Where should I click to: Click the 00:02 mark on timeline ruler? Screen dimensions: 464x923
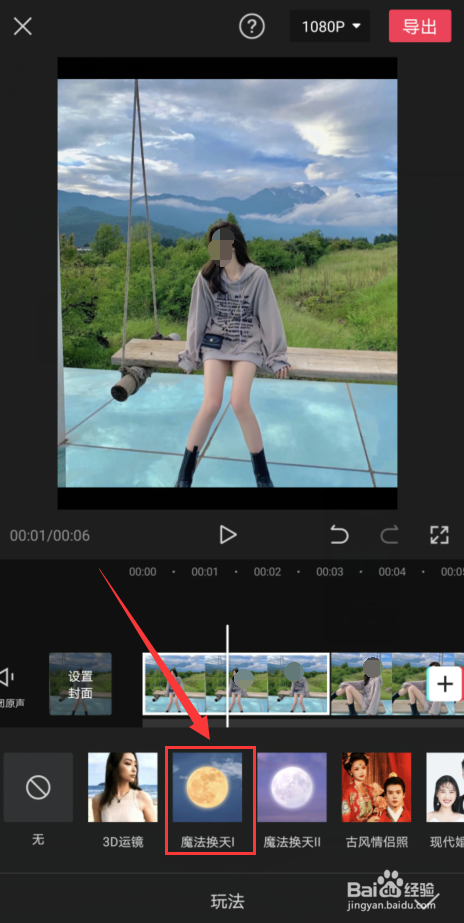tap(267, 572)
